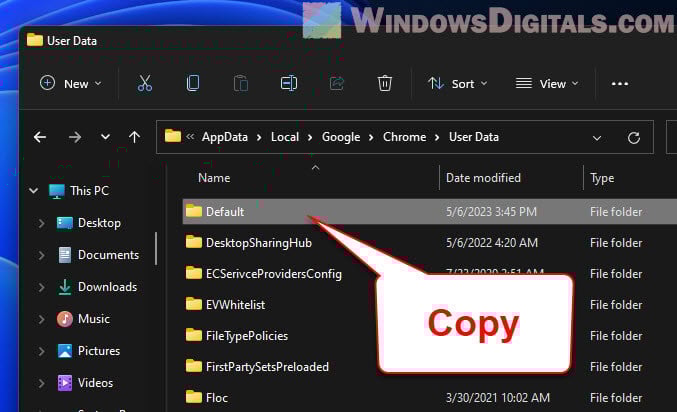Click the breadcrumb overflow double chevron
Image resolution: width=677 pixels, height=412 pixels.
point(190,137)
